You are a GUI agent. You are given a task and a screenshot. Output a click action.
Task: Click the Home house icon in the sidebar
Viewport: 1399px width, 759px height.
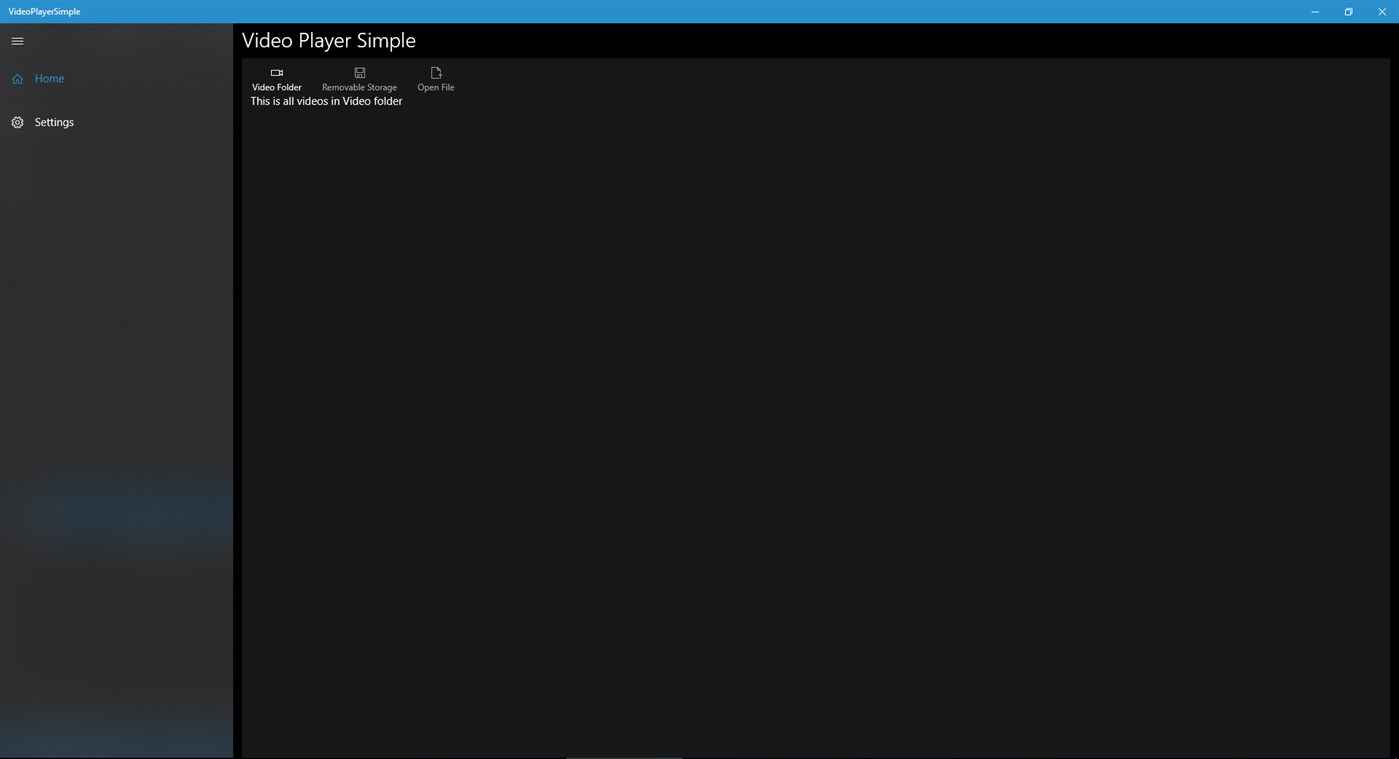click(x=17, y=78)
